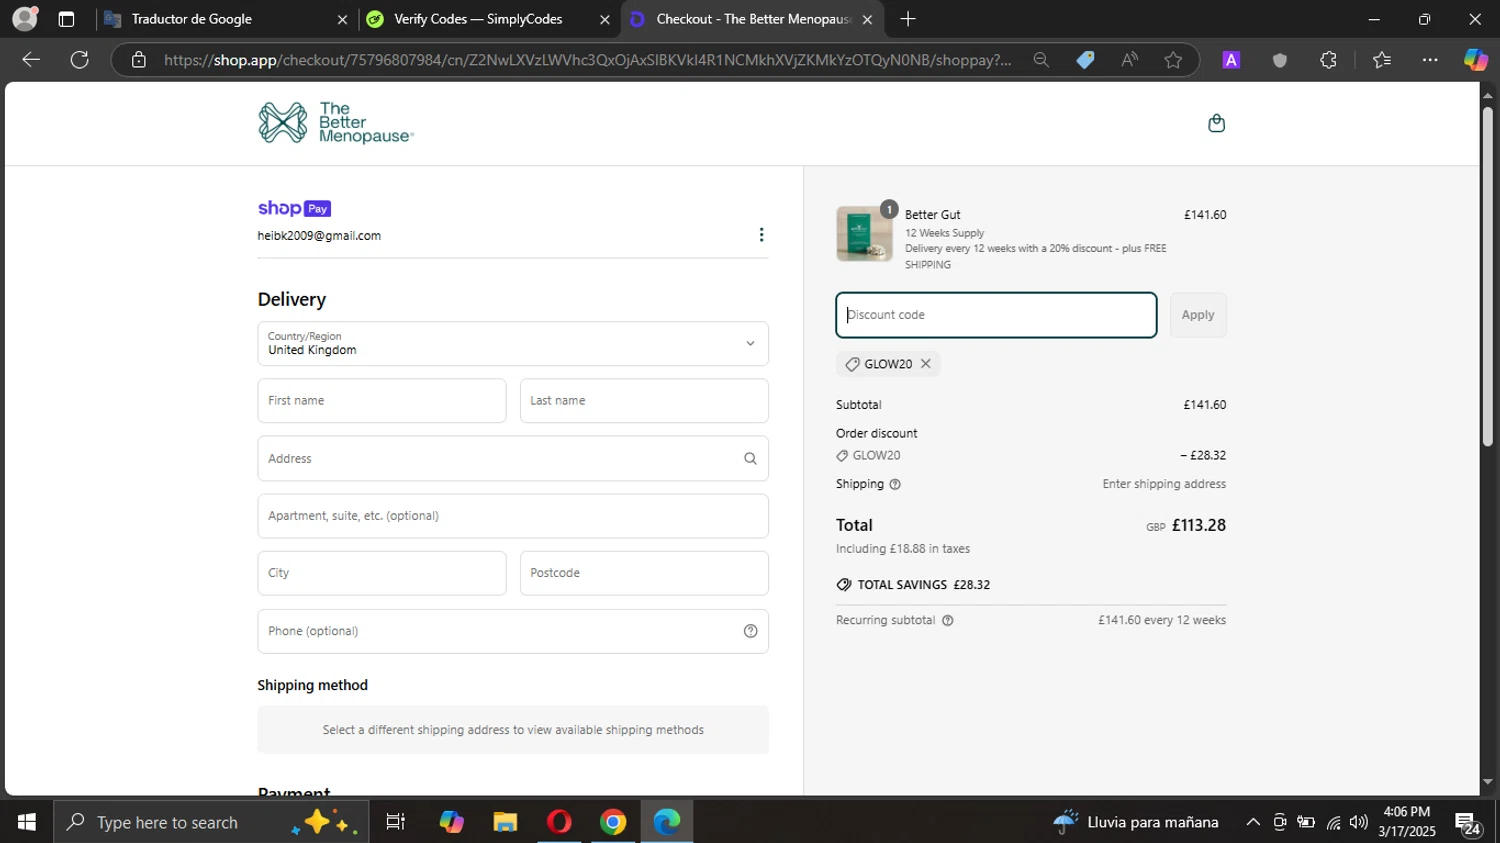
Task: Open Copilot sidebar icon
Action: [1476, 60]
